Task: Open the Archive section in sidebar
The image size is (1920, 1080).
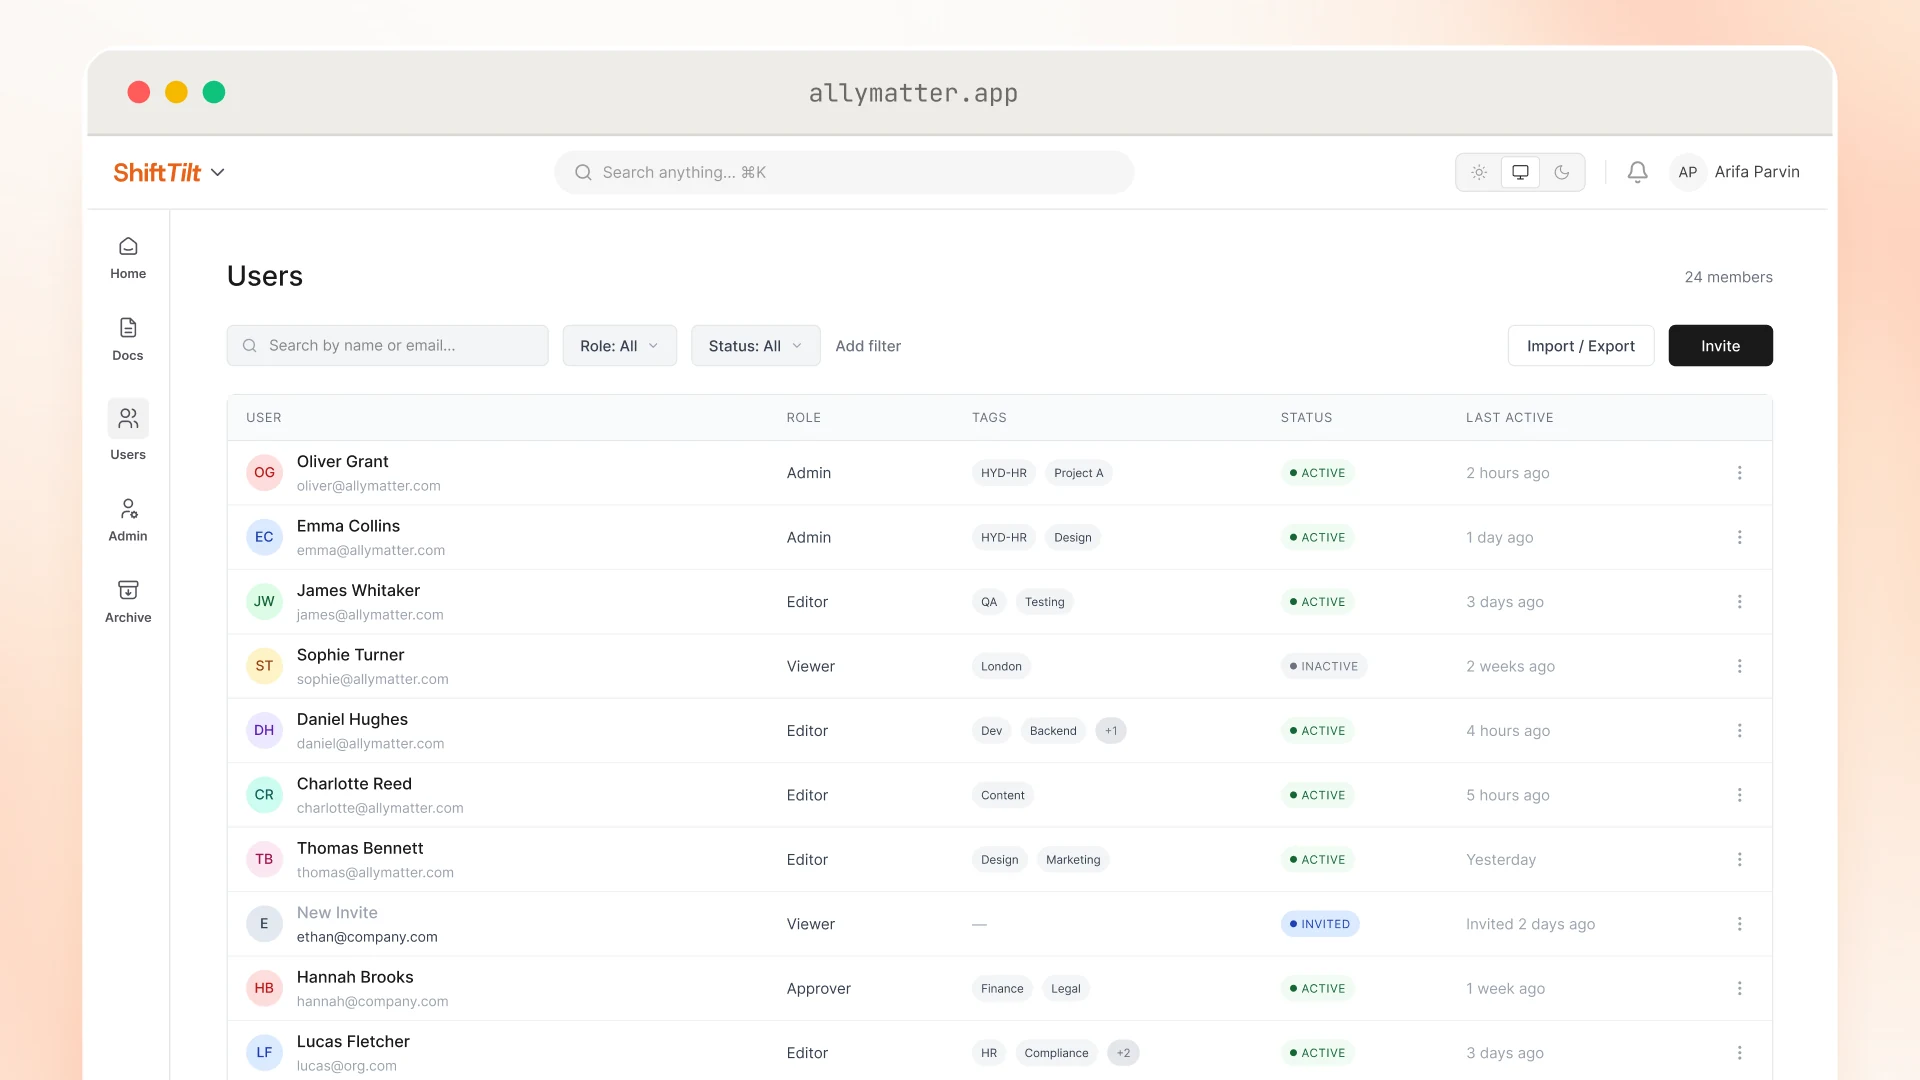Action: pyautogui.click(x=128, y=602)
